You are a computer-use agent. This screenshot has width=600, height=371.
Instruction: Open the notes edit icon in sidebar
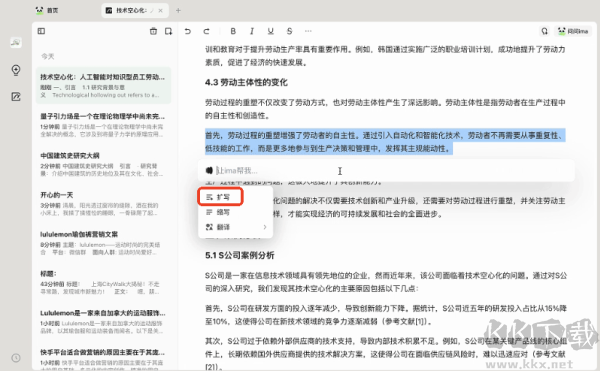point(16,97)
